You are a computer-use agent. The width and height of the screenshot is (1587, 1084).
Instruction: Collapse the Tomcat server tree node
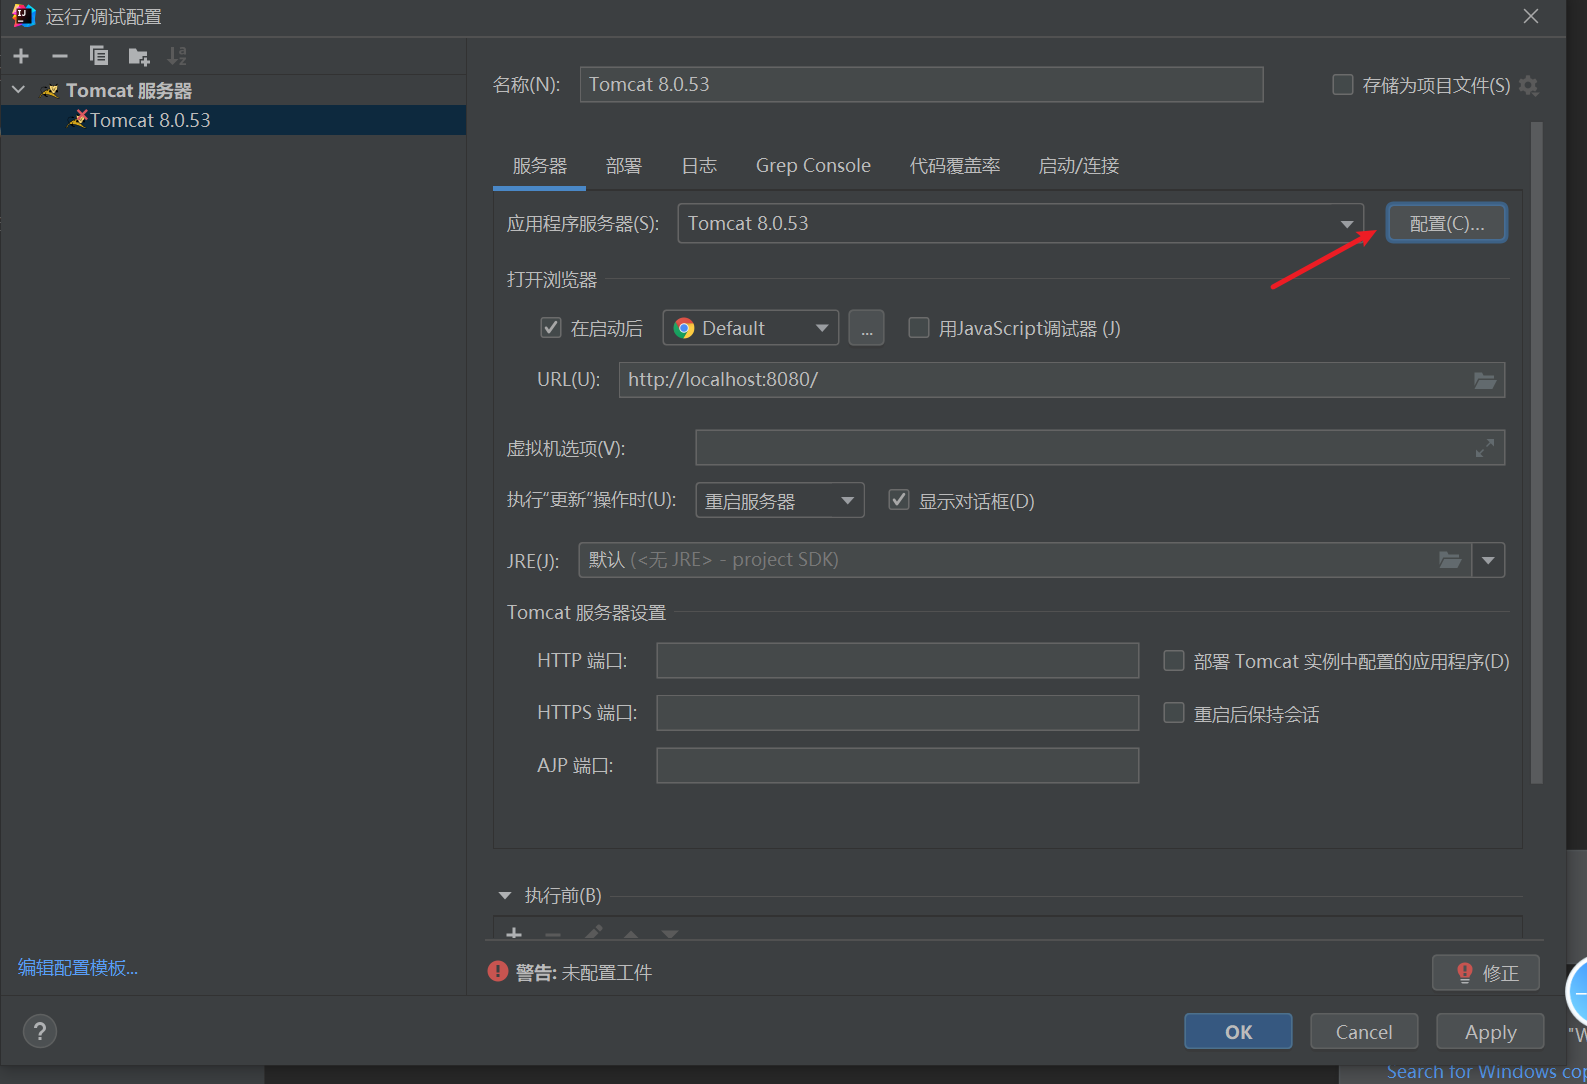pos(19,90)
